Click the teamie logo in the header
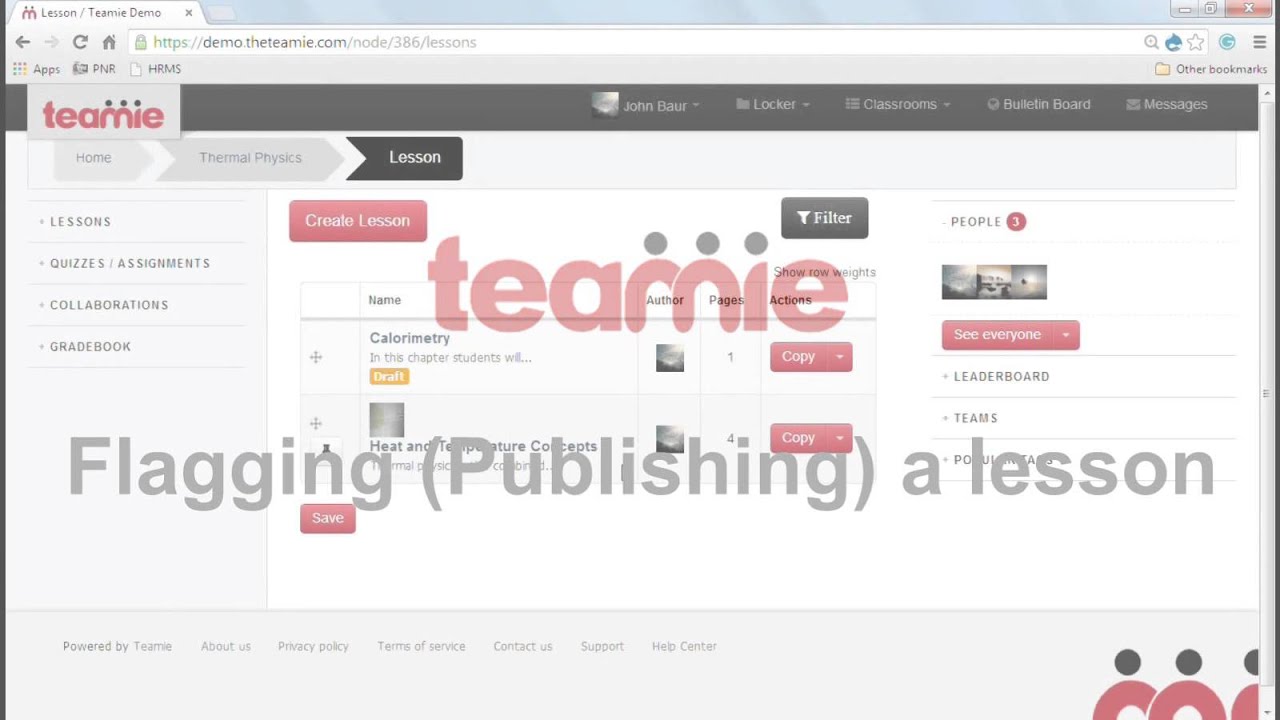 pyautogui.click(x=103, y=113)
